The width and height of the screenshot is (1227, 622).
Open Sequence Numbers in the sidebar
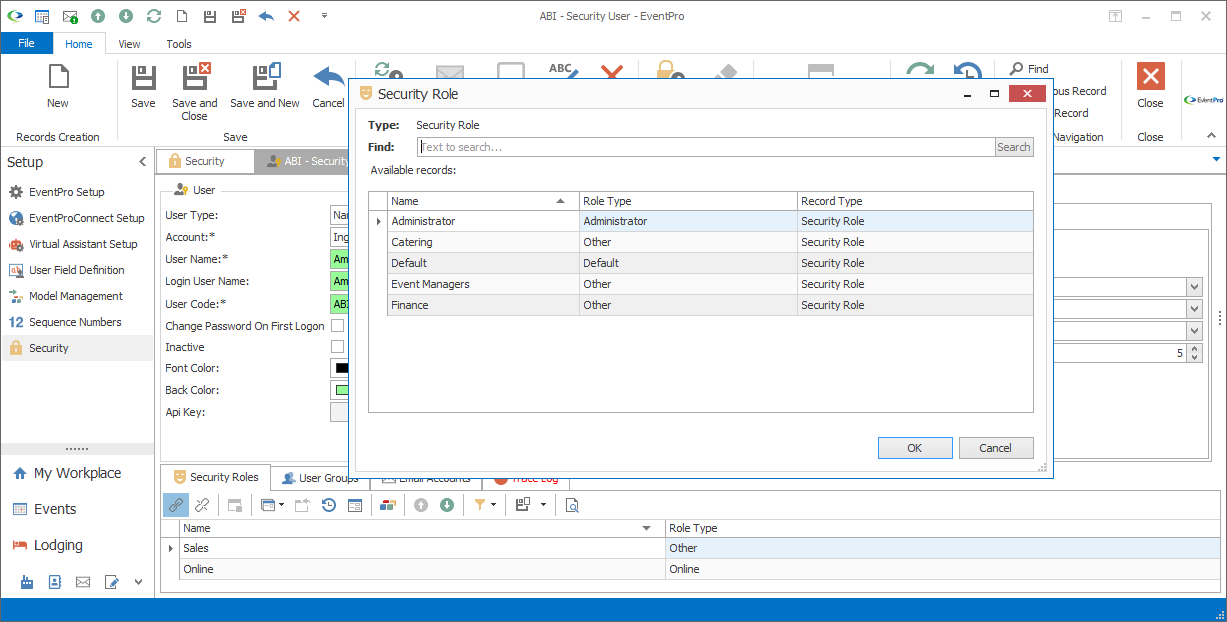pyautogui.click(x=75, y=322)
